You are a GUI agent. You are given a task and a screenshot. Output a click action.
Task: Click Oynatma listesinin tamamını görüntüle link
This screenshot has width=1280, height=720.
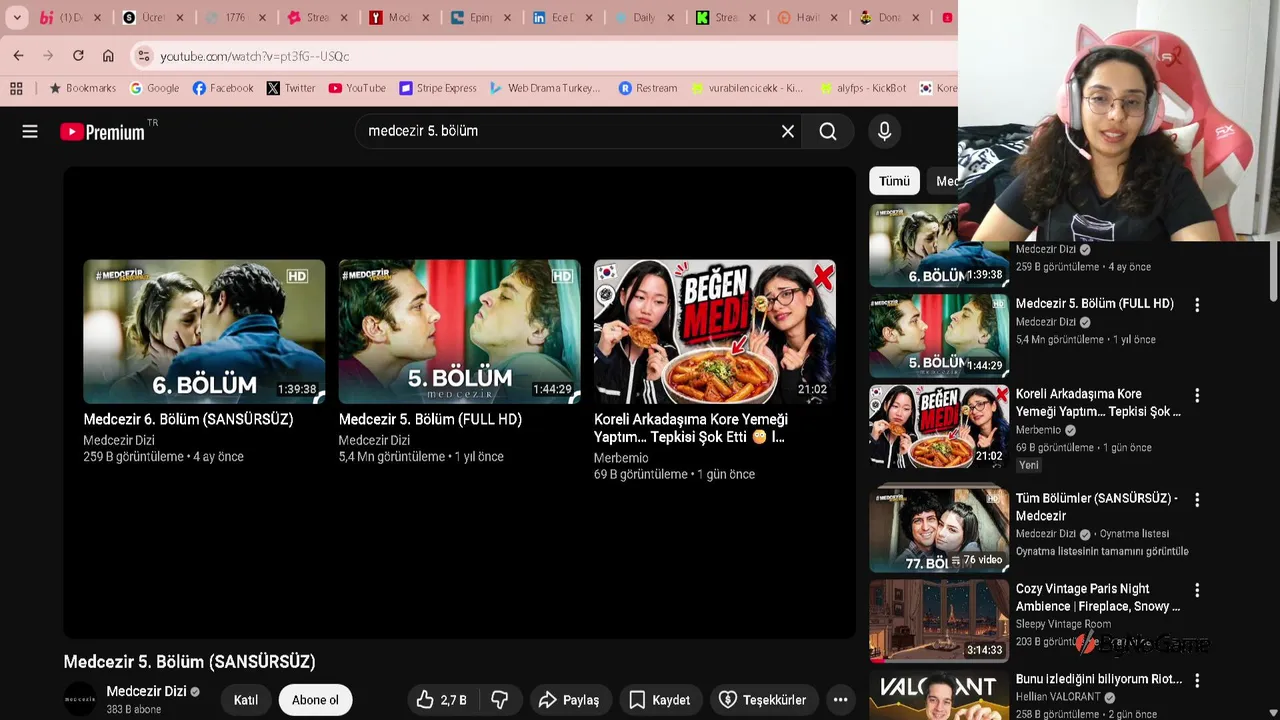point(1102,552)
